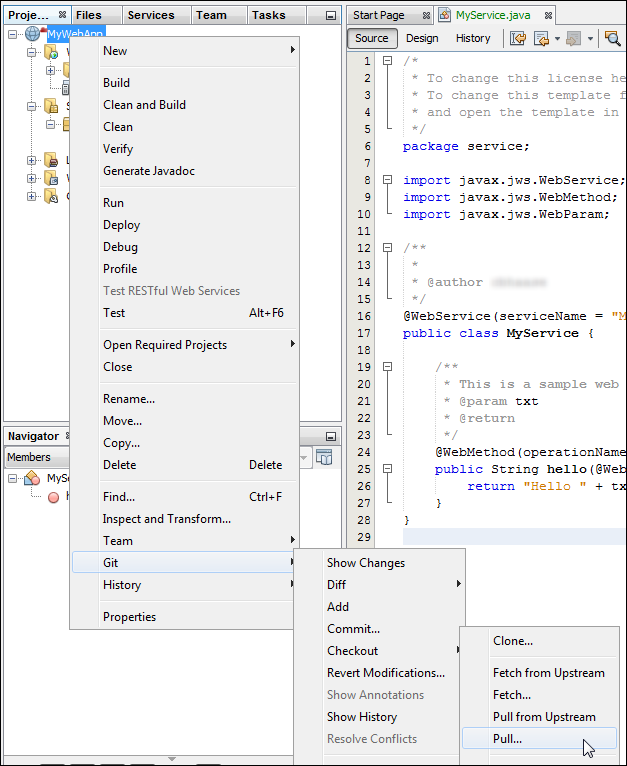Switch editor to Source view
Screen dimensions: 627x766
372,38
